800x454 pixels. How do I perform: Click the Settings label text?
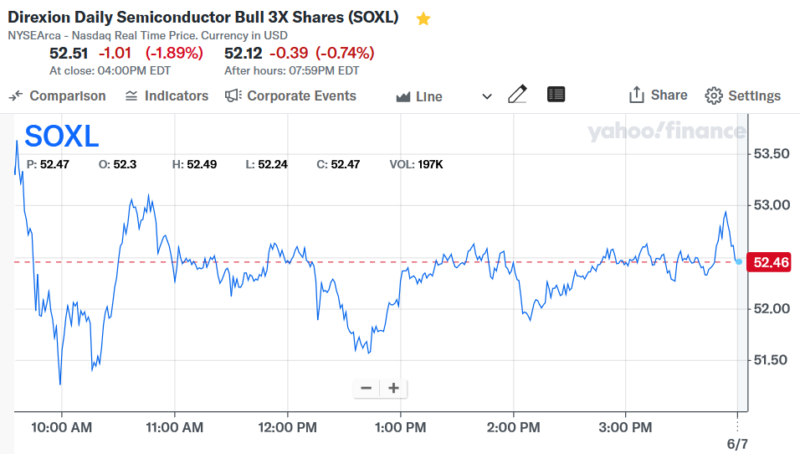(x=754, y=96)
